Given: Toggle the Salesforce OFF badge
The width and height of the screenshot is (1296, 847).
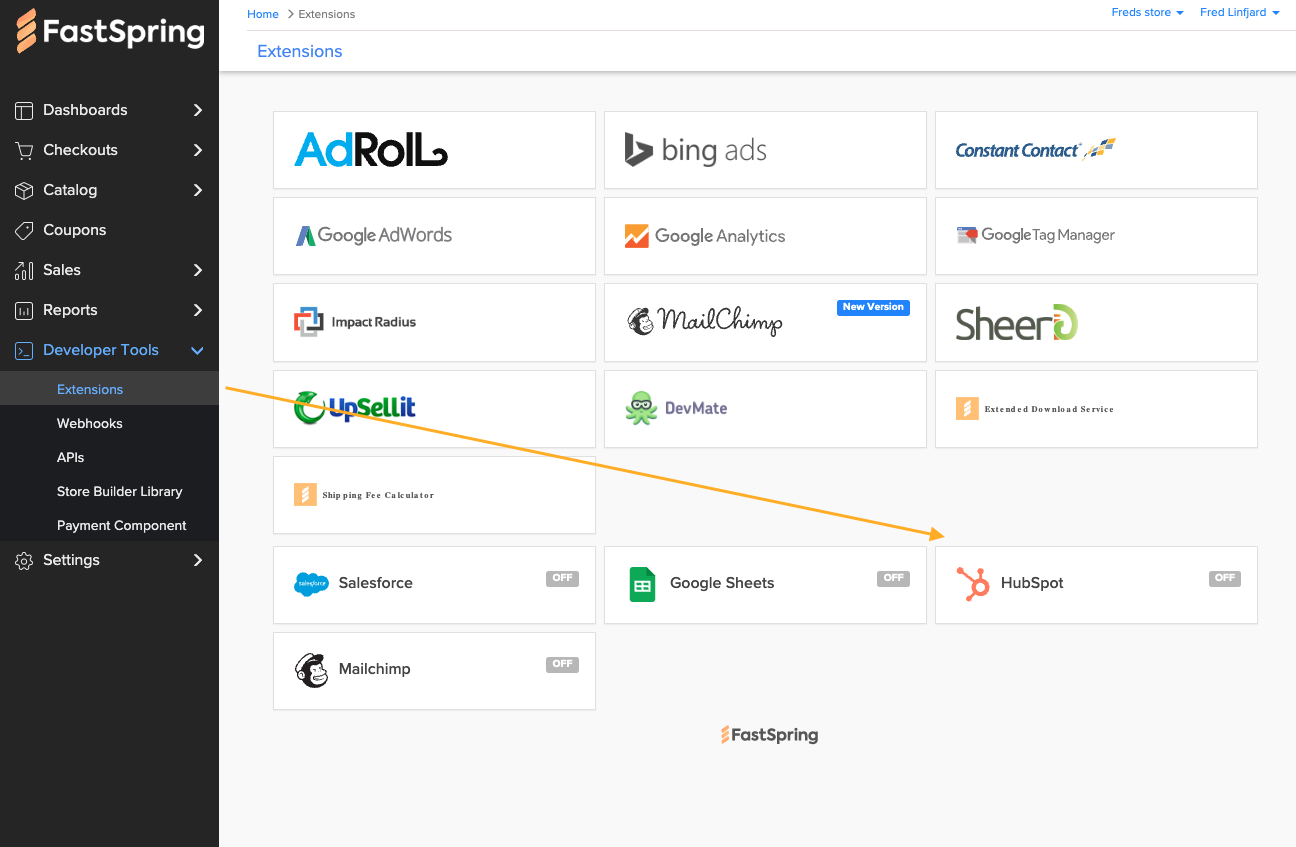Looking at the screenshot, I should point(562,578).
